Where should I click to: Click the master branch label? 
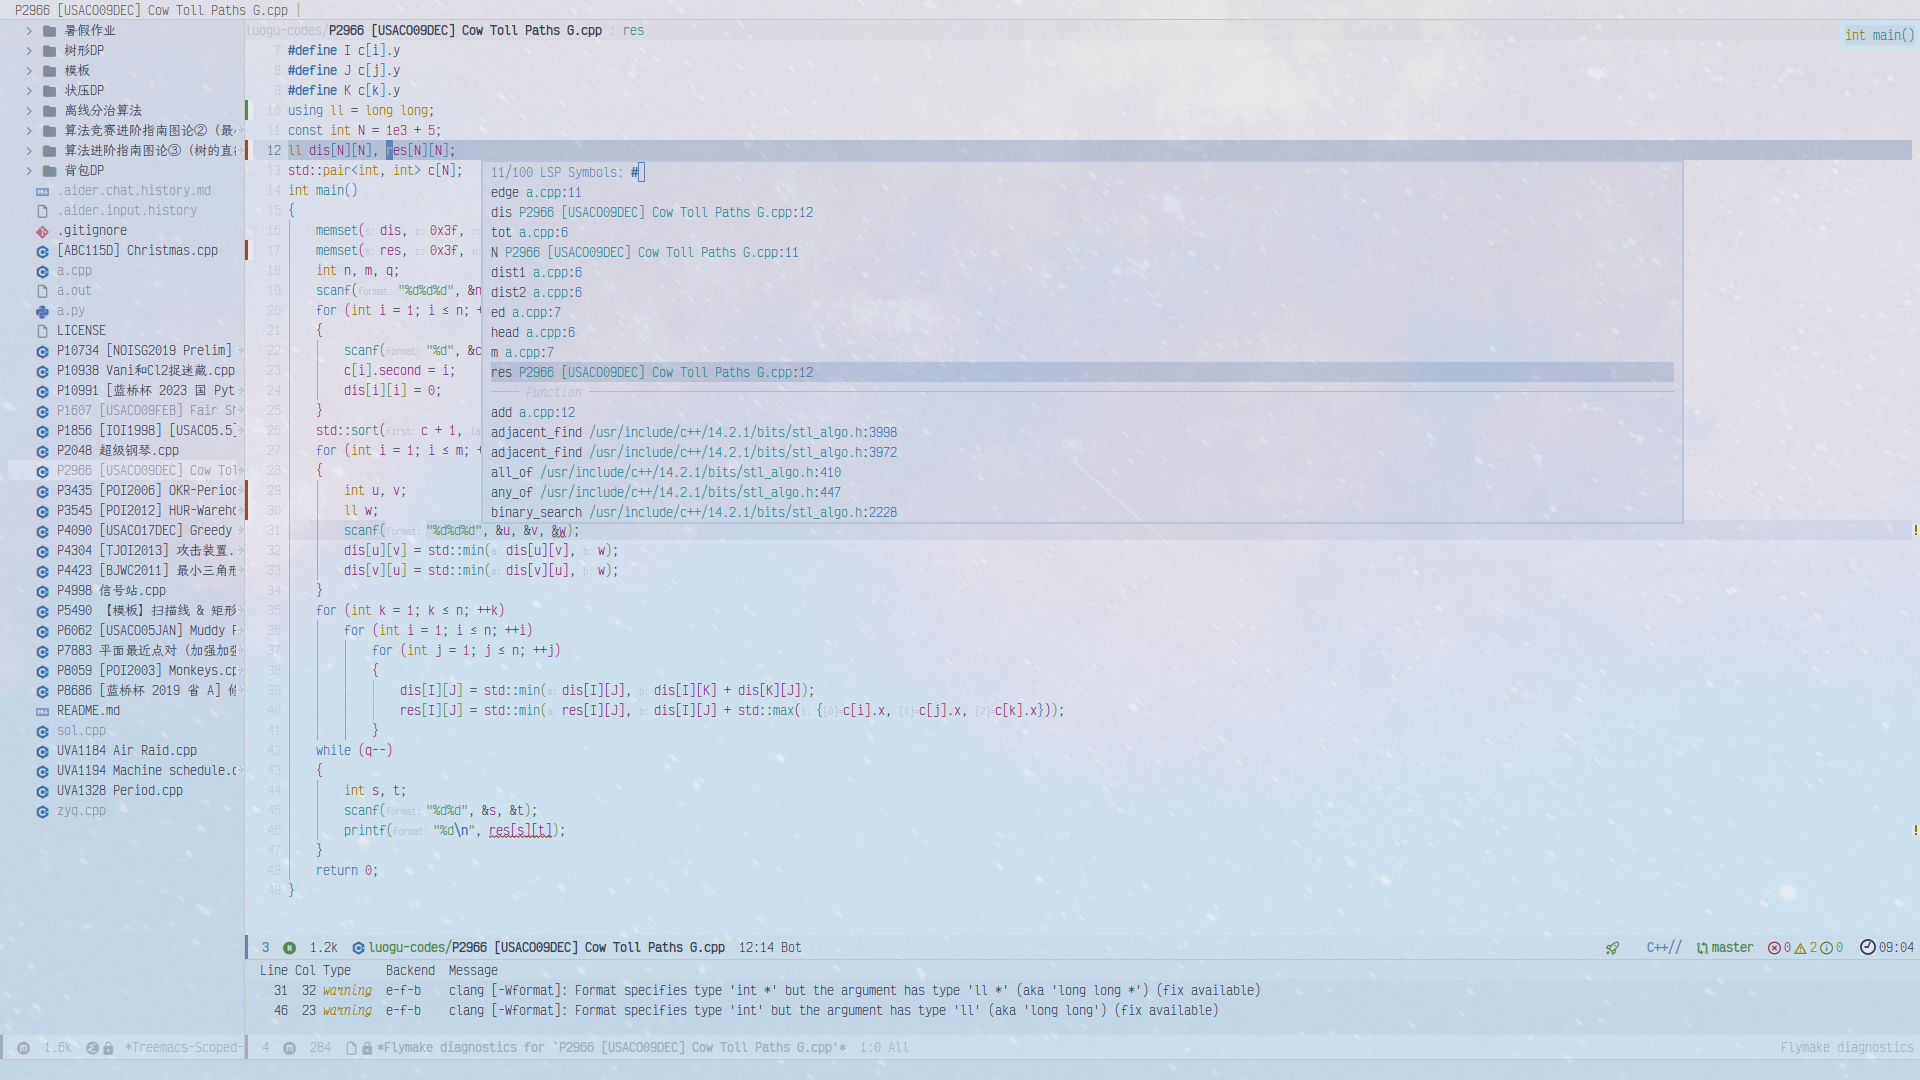1732,948
